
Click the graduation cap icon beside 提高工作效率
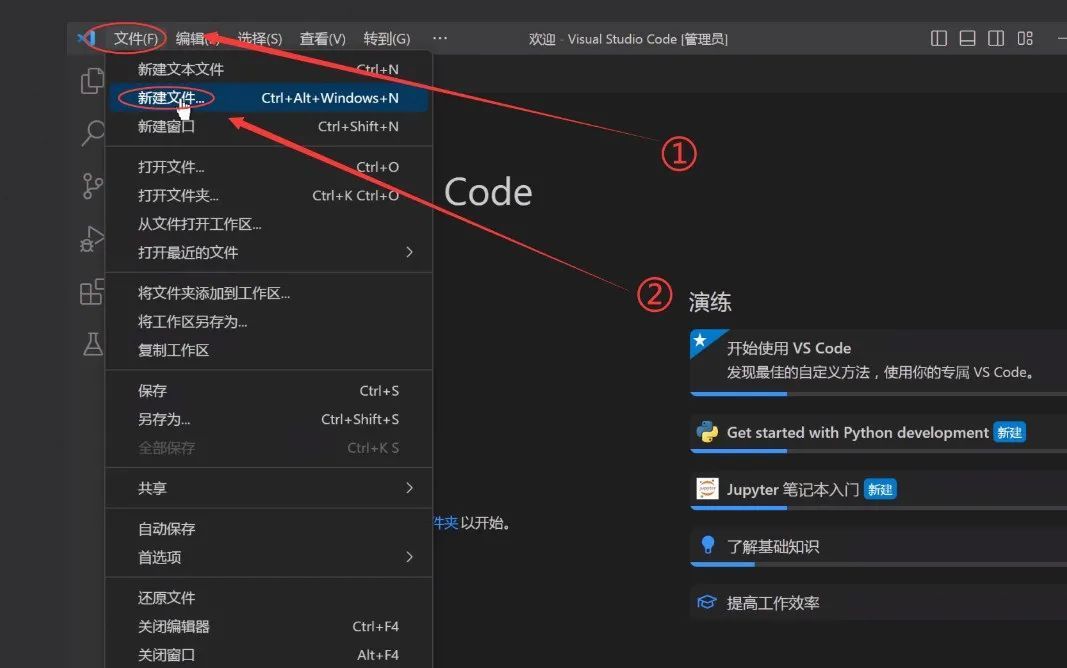[707, 602]
